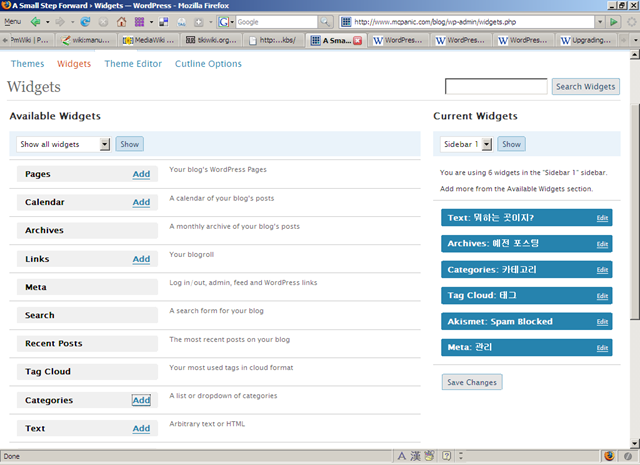Edit the Meta current widget
Image resolution: width=640 pixels, height=465 pixels.
coord(602,347)
